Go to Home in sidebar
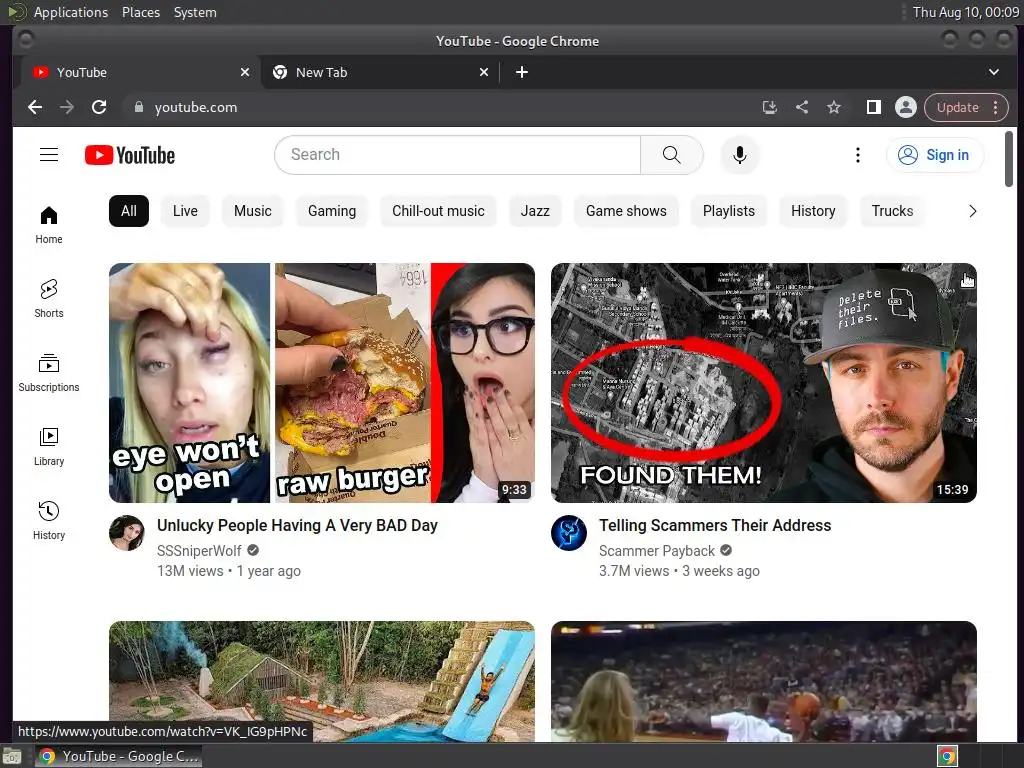1024x768 pixels. tap(49, 225)
